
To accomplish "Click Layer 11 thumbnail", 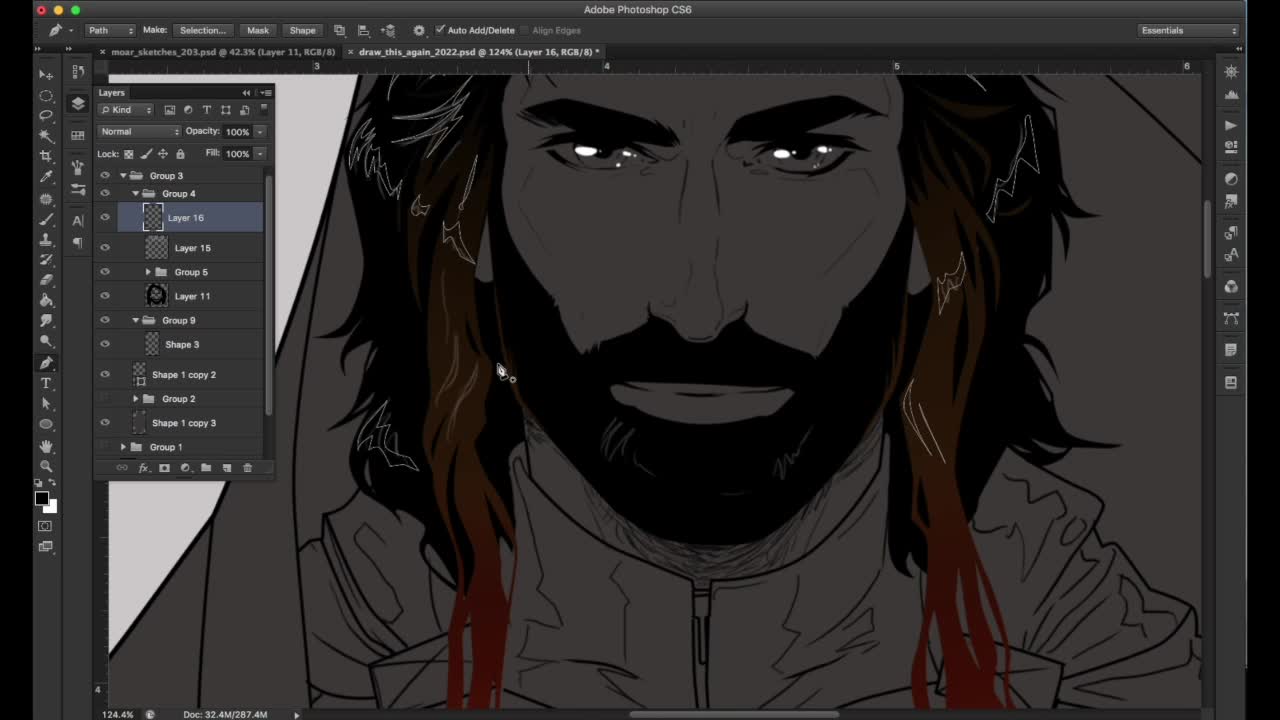I will click(x=155, y=296).
